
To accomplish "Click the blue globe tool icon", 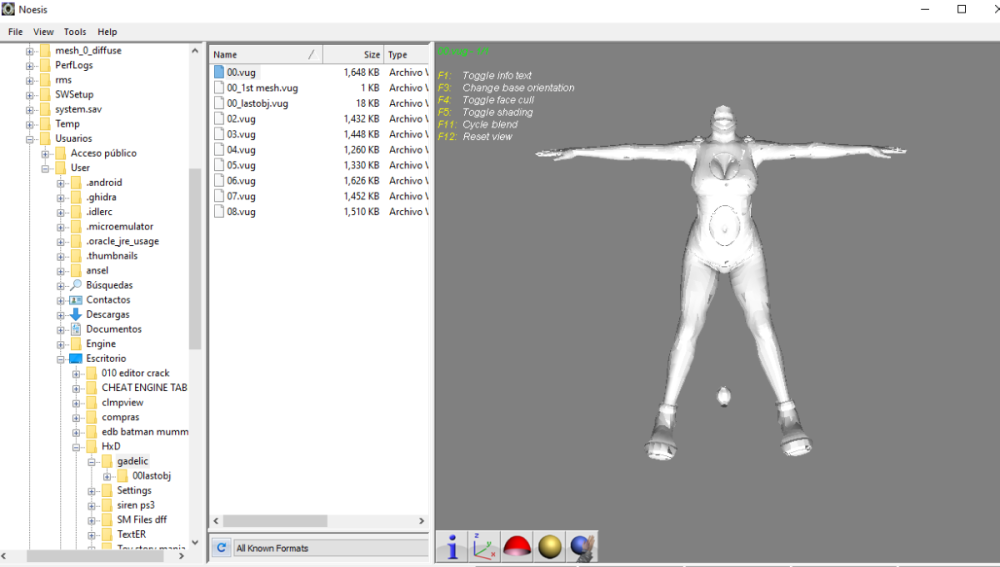I will pos(582,546).
